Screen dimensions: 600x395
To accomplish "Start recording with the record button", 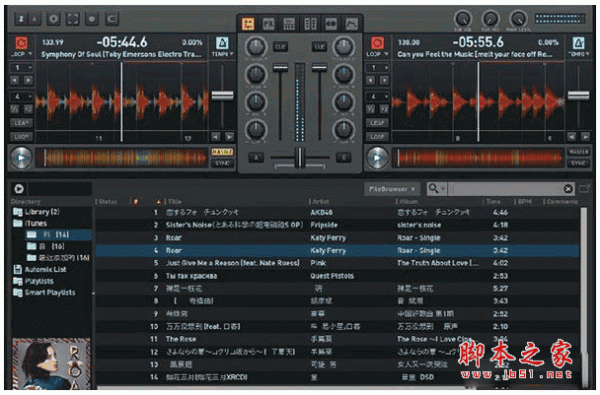I will coord(92,19).
